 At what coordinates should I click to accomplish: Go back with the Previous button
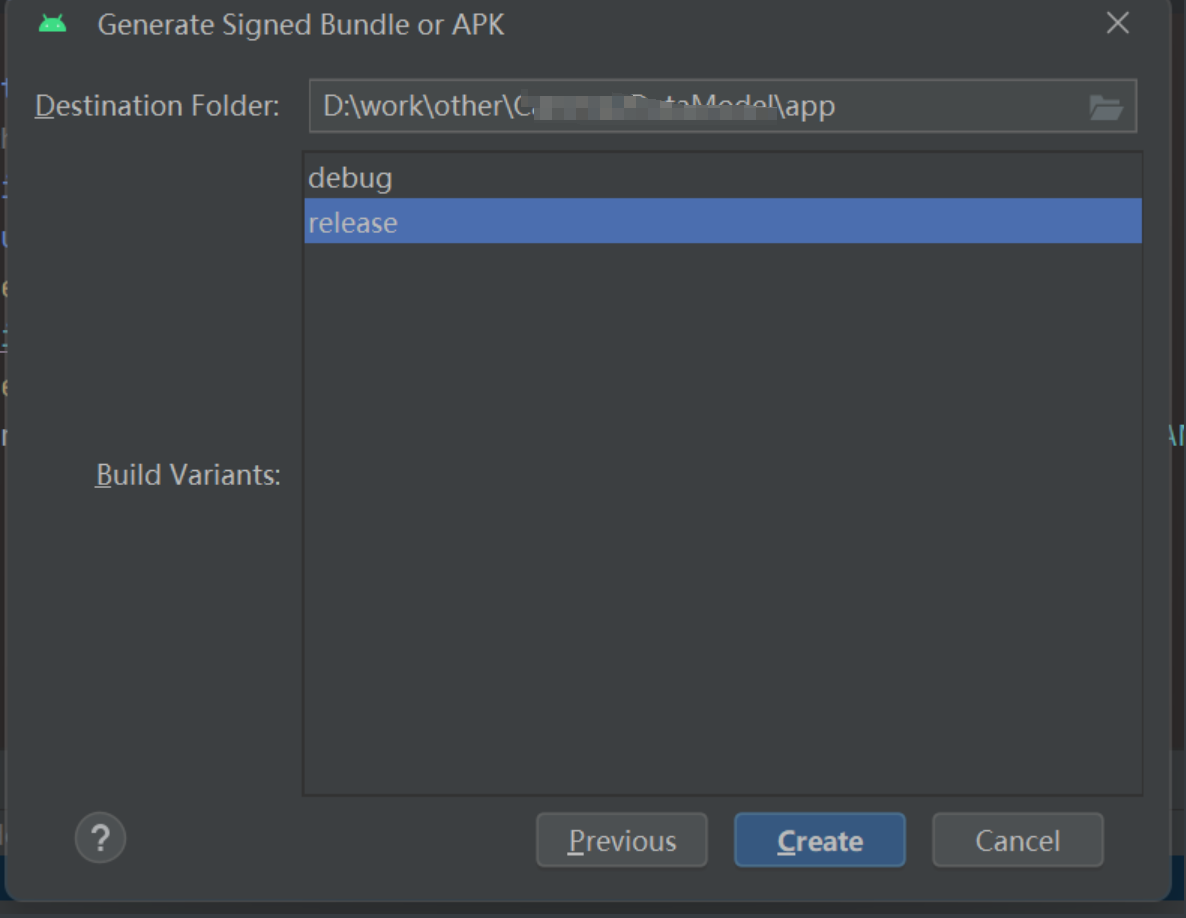[x=621, y=840]
